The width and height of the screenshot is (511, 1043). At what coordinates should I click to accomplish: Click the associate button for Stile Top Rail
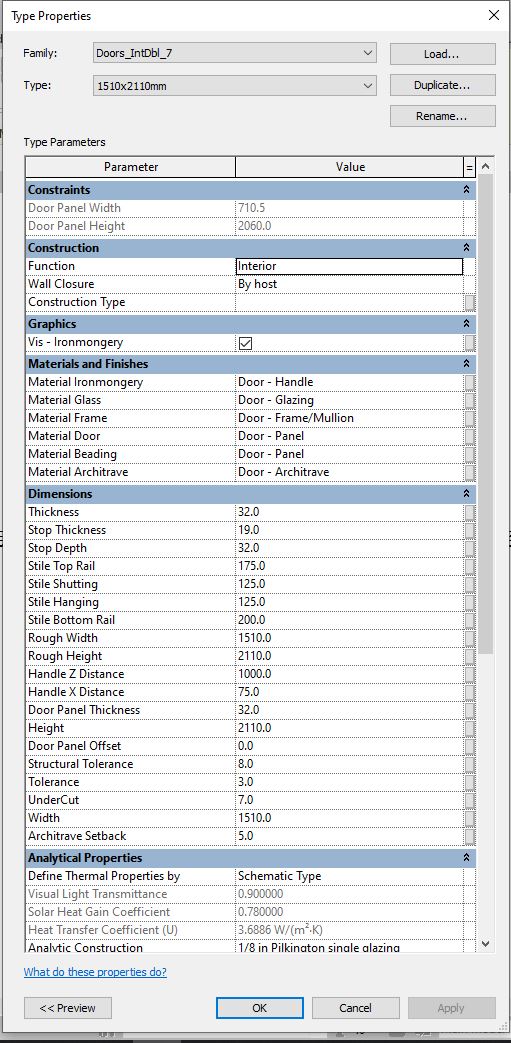(x=470, y=566)
